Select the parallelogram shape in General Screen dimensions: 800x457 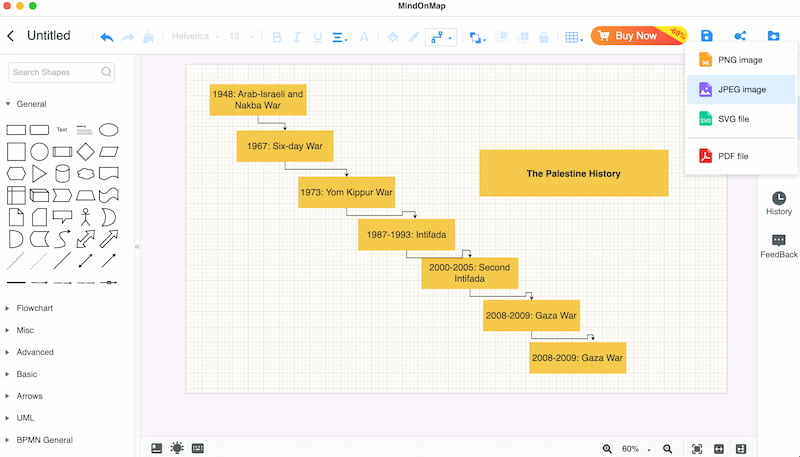click(108, 151)
